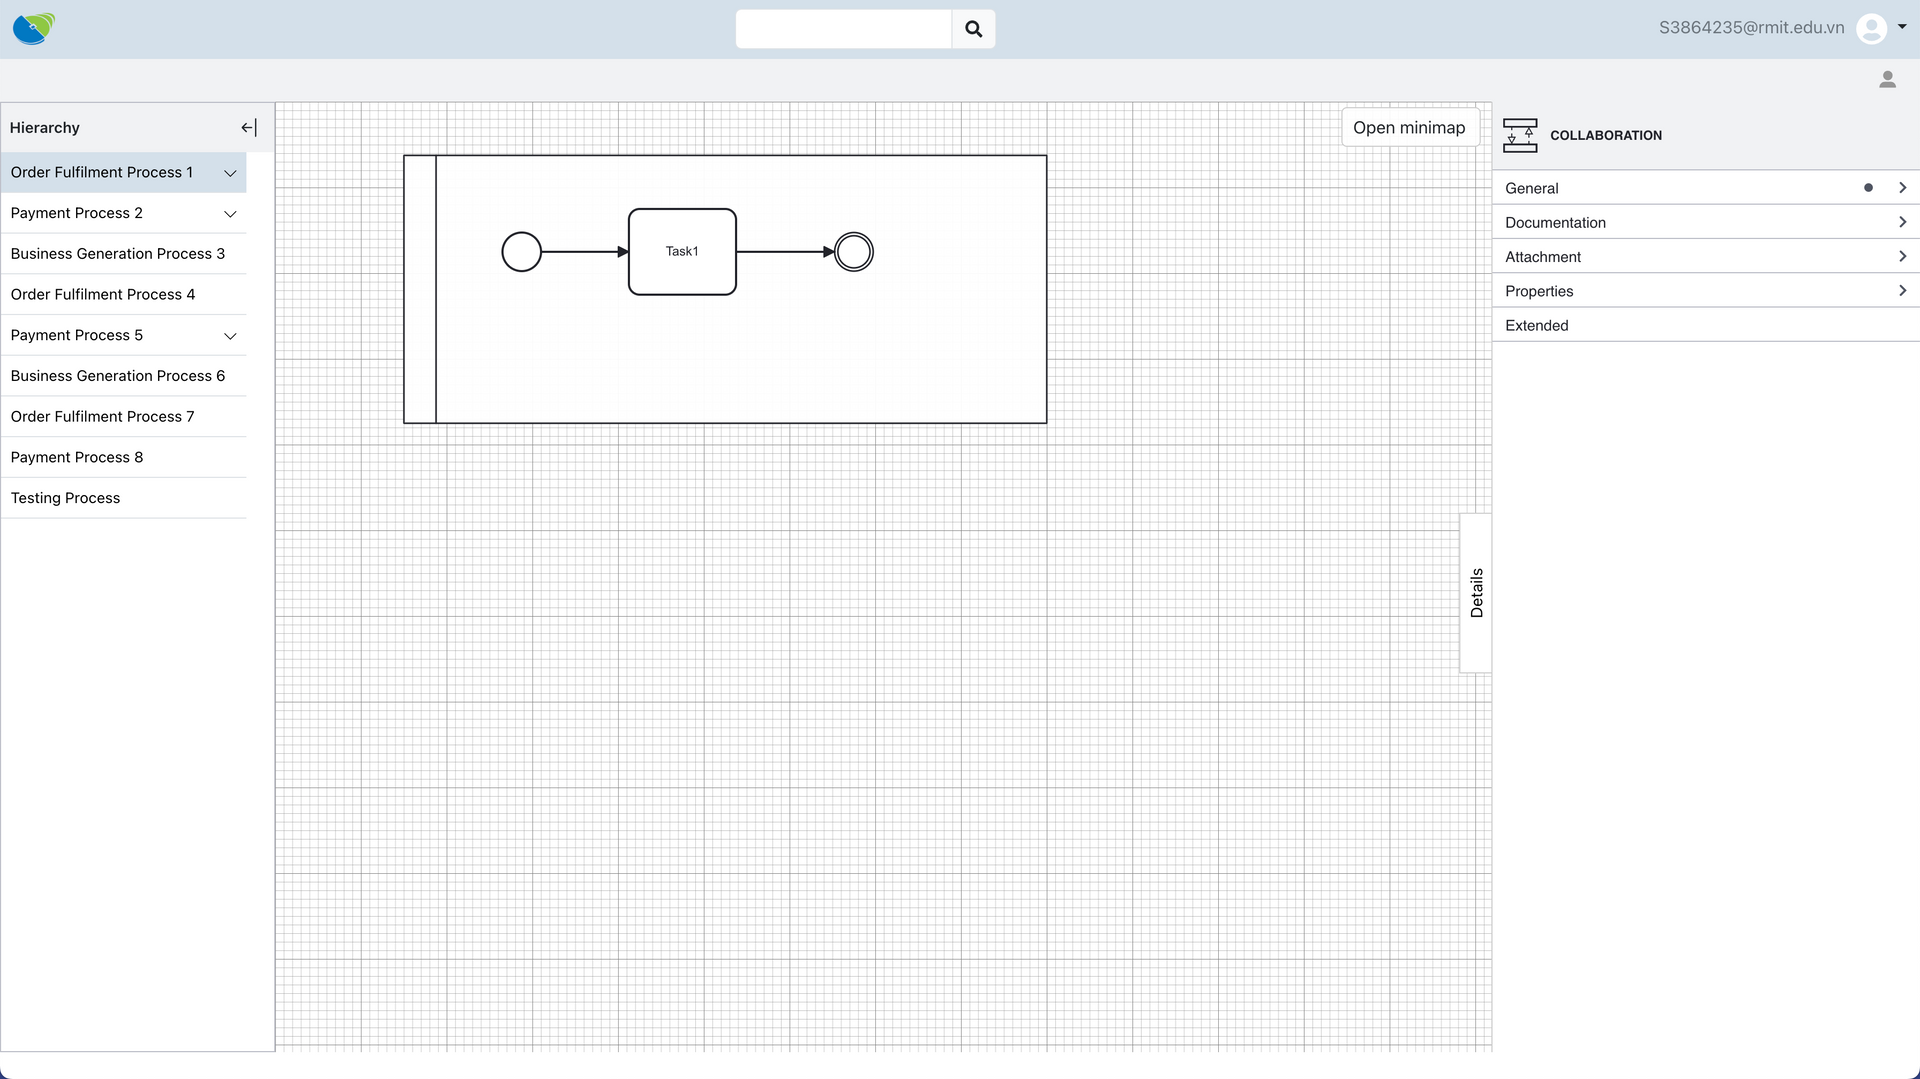Viewport: 1920px width, 1079px height.
Task: Toggle the Details side tab
Action: pos(1476,593)
